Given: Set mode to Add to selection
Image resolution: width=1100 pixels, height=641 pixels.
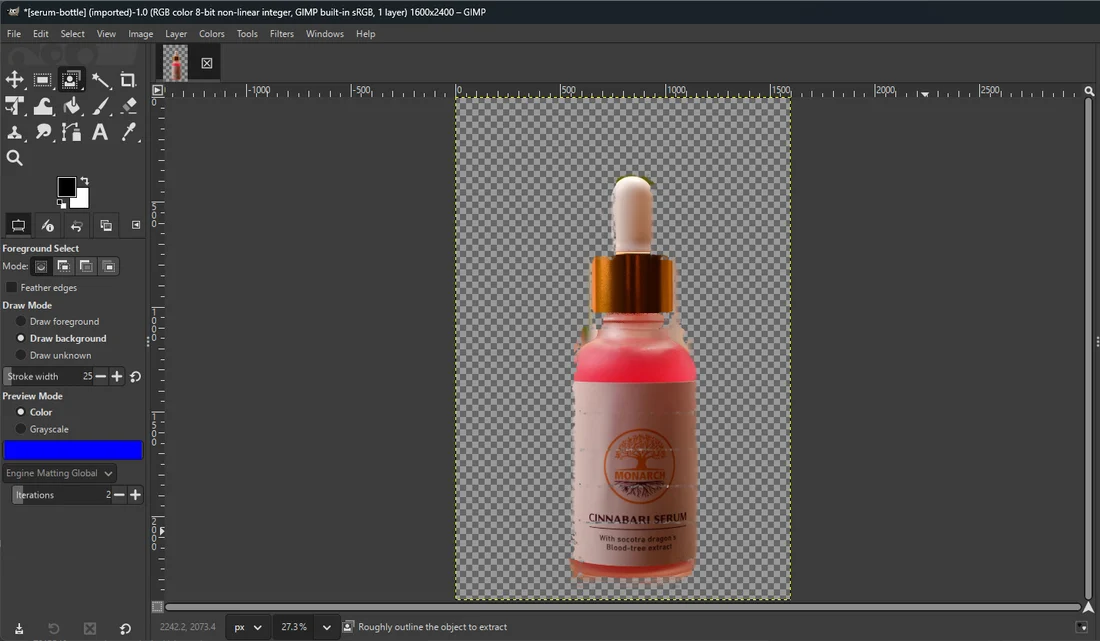Looking at the screenshot, I should coord(63,266).
